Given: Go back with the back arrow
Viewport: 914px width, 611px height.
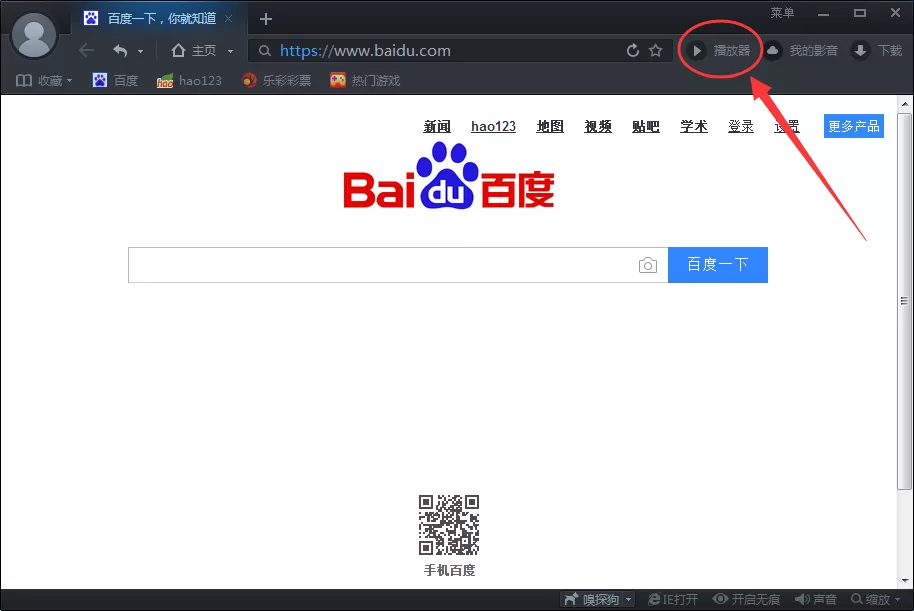Looking at the screenshot, I should tap(86, 51).
